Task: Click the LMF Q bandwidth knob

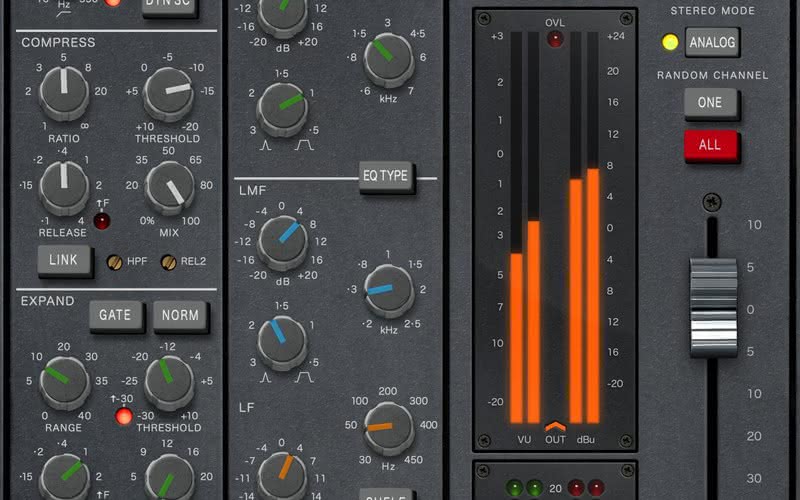Action: click(x=282, y=342)
